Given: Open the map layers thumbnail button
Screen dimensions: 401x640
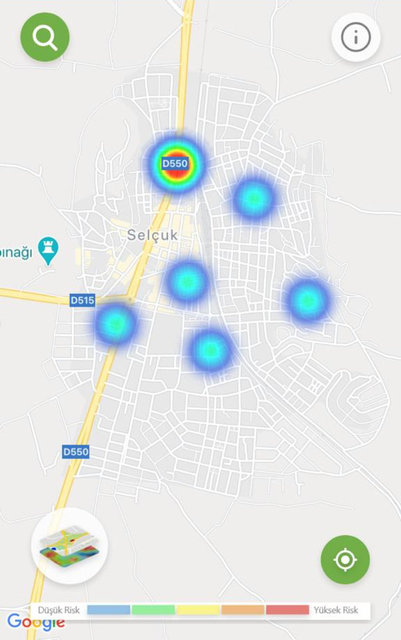Looking at the screenshot, I should 70,546.
